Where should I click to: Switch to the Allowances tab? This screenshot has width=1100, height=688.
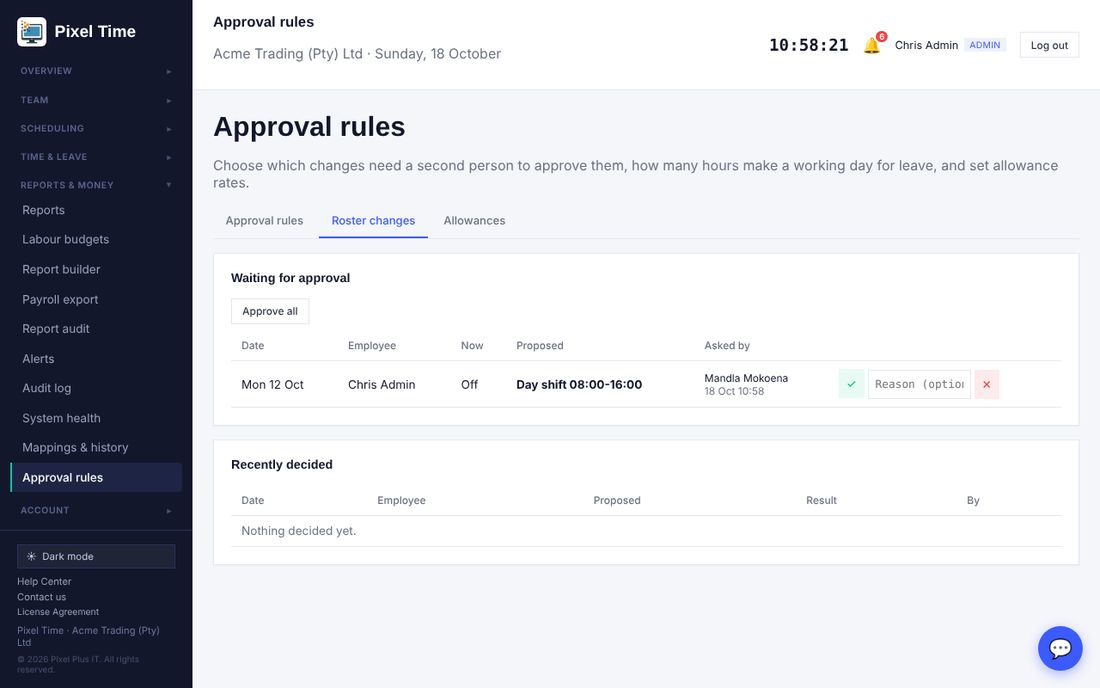474,221
